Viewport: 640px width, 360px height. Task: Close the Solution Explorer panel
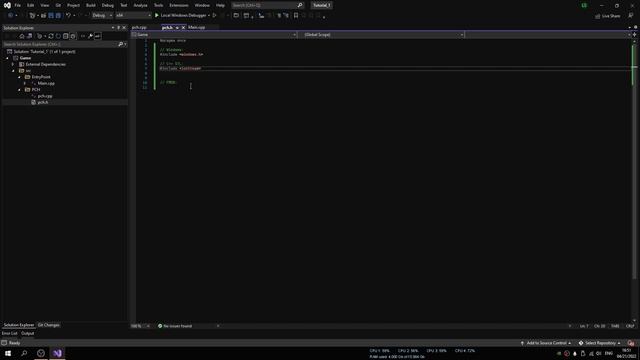124,28
